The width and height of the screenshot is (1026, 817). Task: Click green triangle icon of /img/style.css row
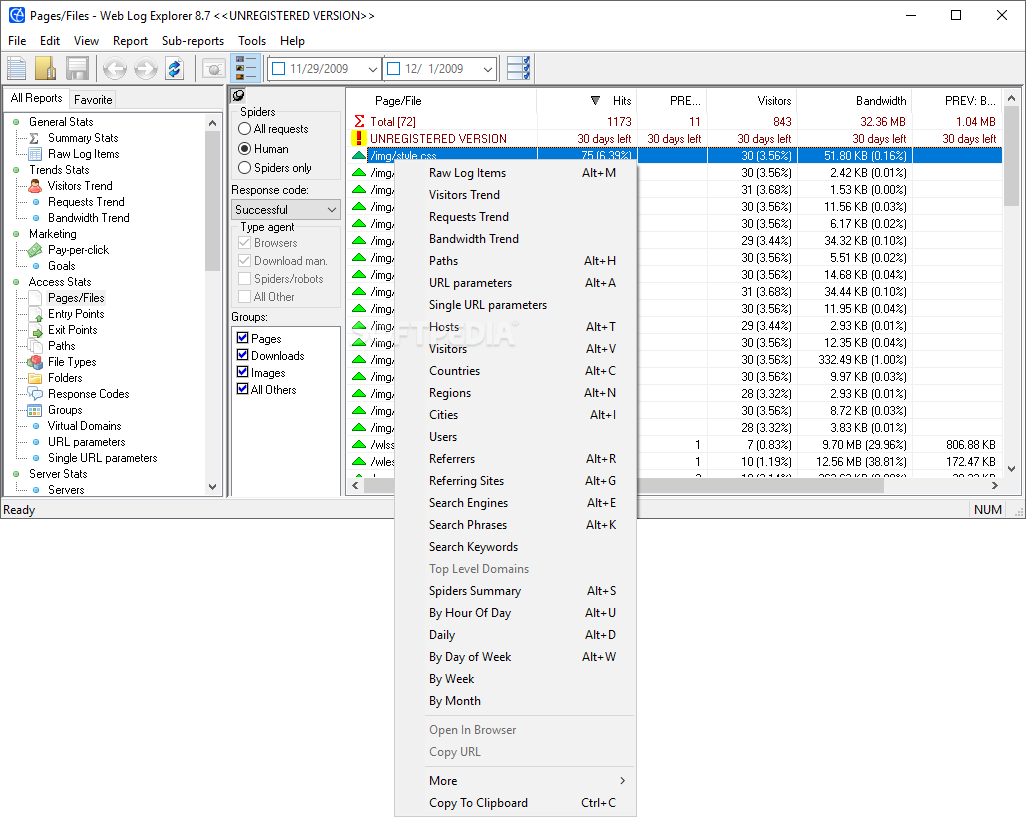(x=359, y=156)
